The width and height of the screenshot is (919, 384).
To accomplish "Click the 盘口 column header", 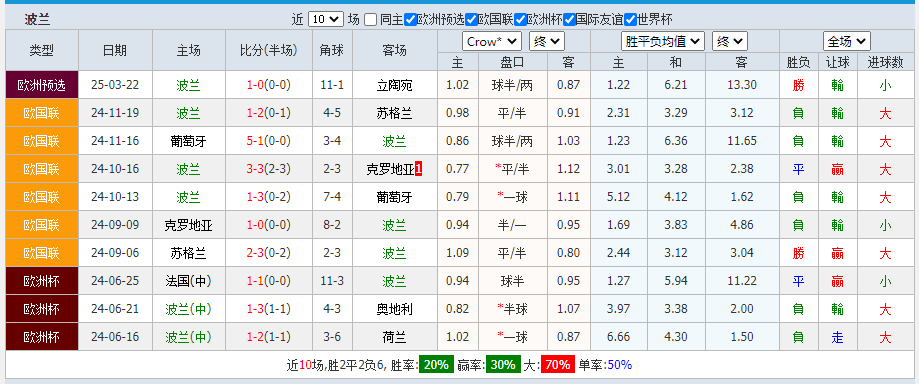I will 513,62.
